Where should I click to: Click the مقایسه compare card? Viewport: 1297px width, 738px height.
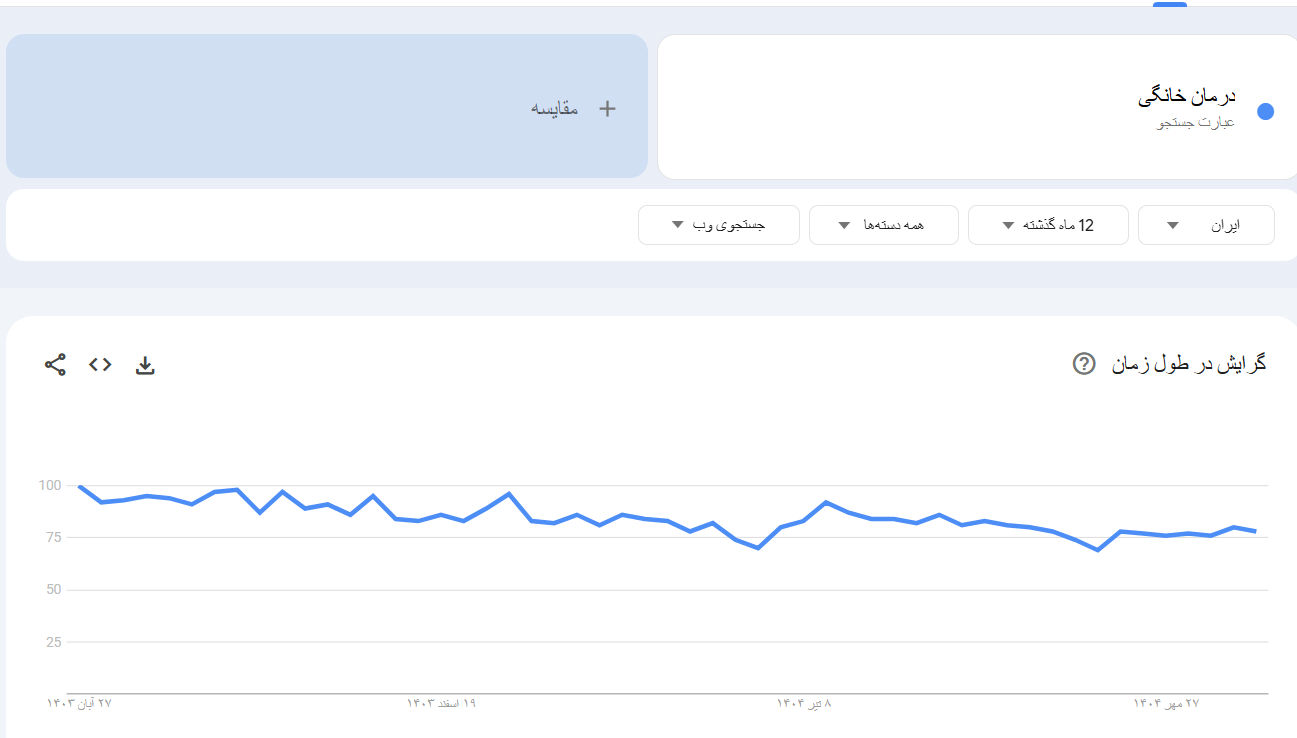[327, 106]
